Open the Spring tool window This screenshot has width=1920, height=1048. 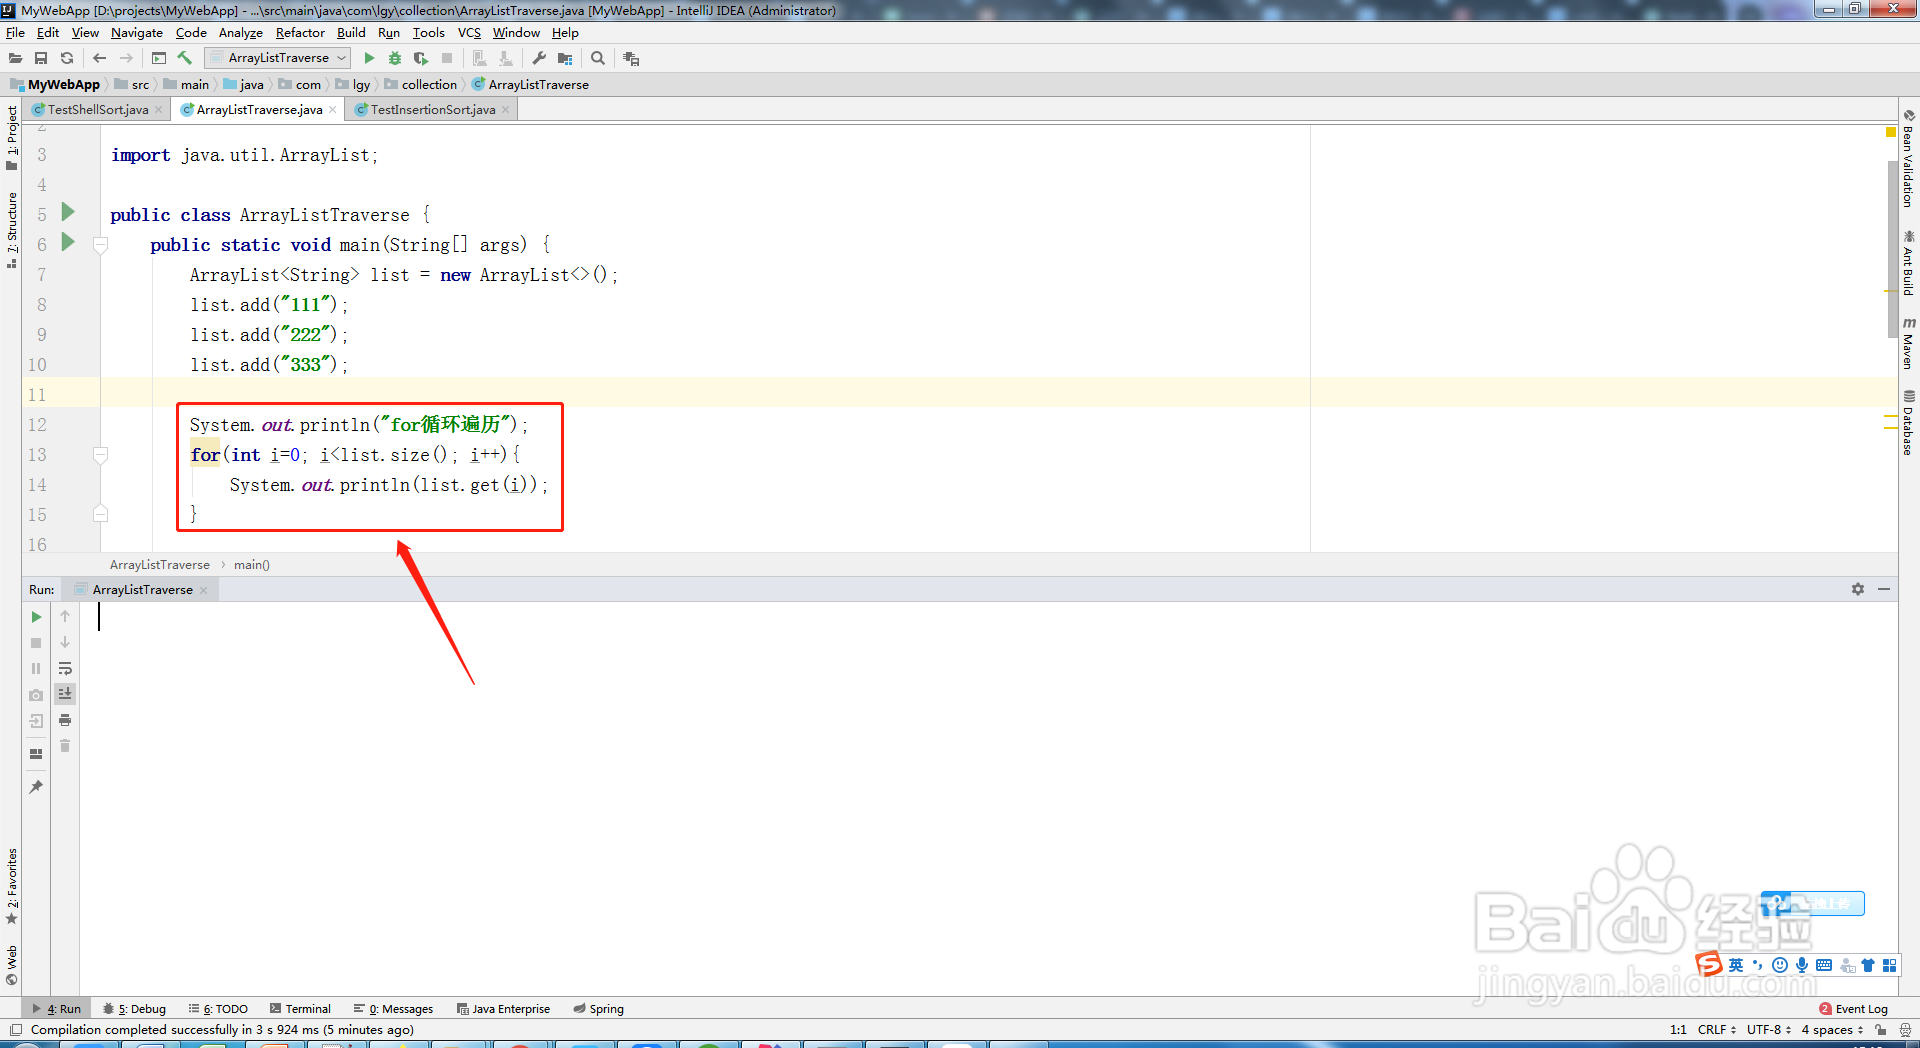[598, 1009]
